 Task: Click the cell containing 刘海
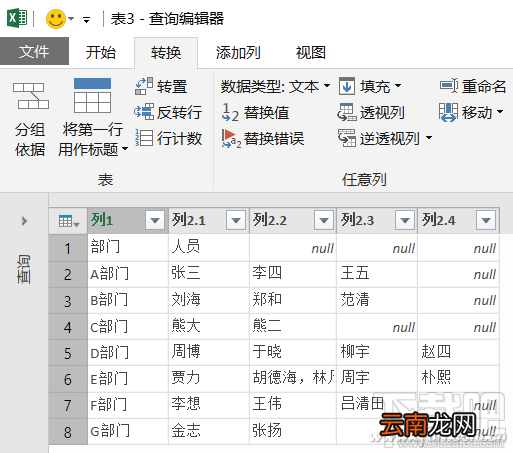[209, 300]
